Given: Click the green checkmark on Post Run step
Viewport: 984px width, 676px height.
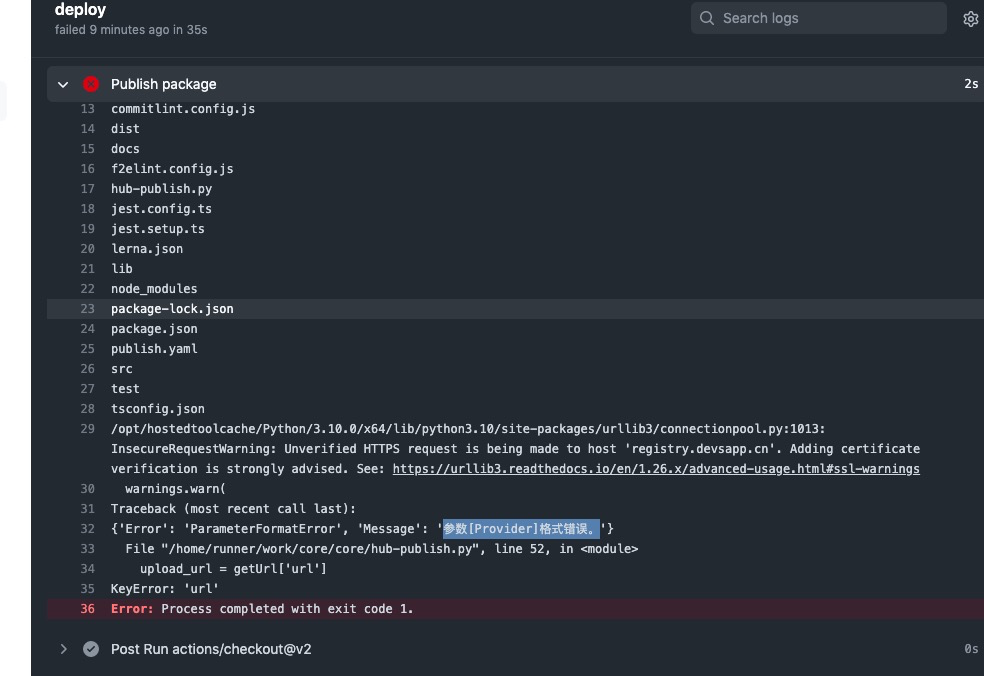Looking at the screenshot, I should coord(91,648).
